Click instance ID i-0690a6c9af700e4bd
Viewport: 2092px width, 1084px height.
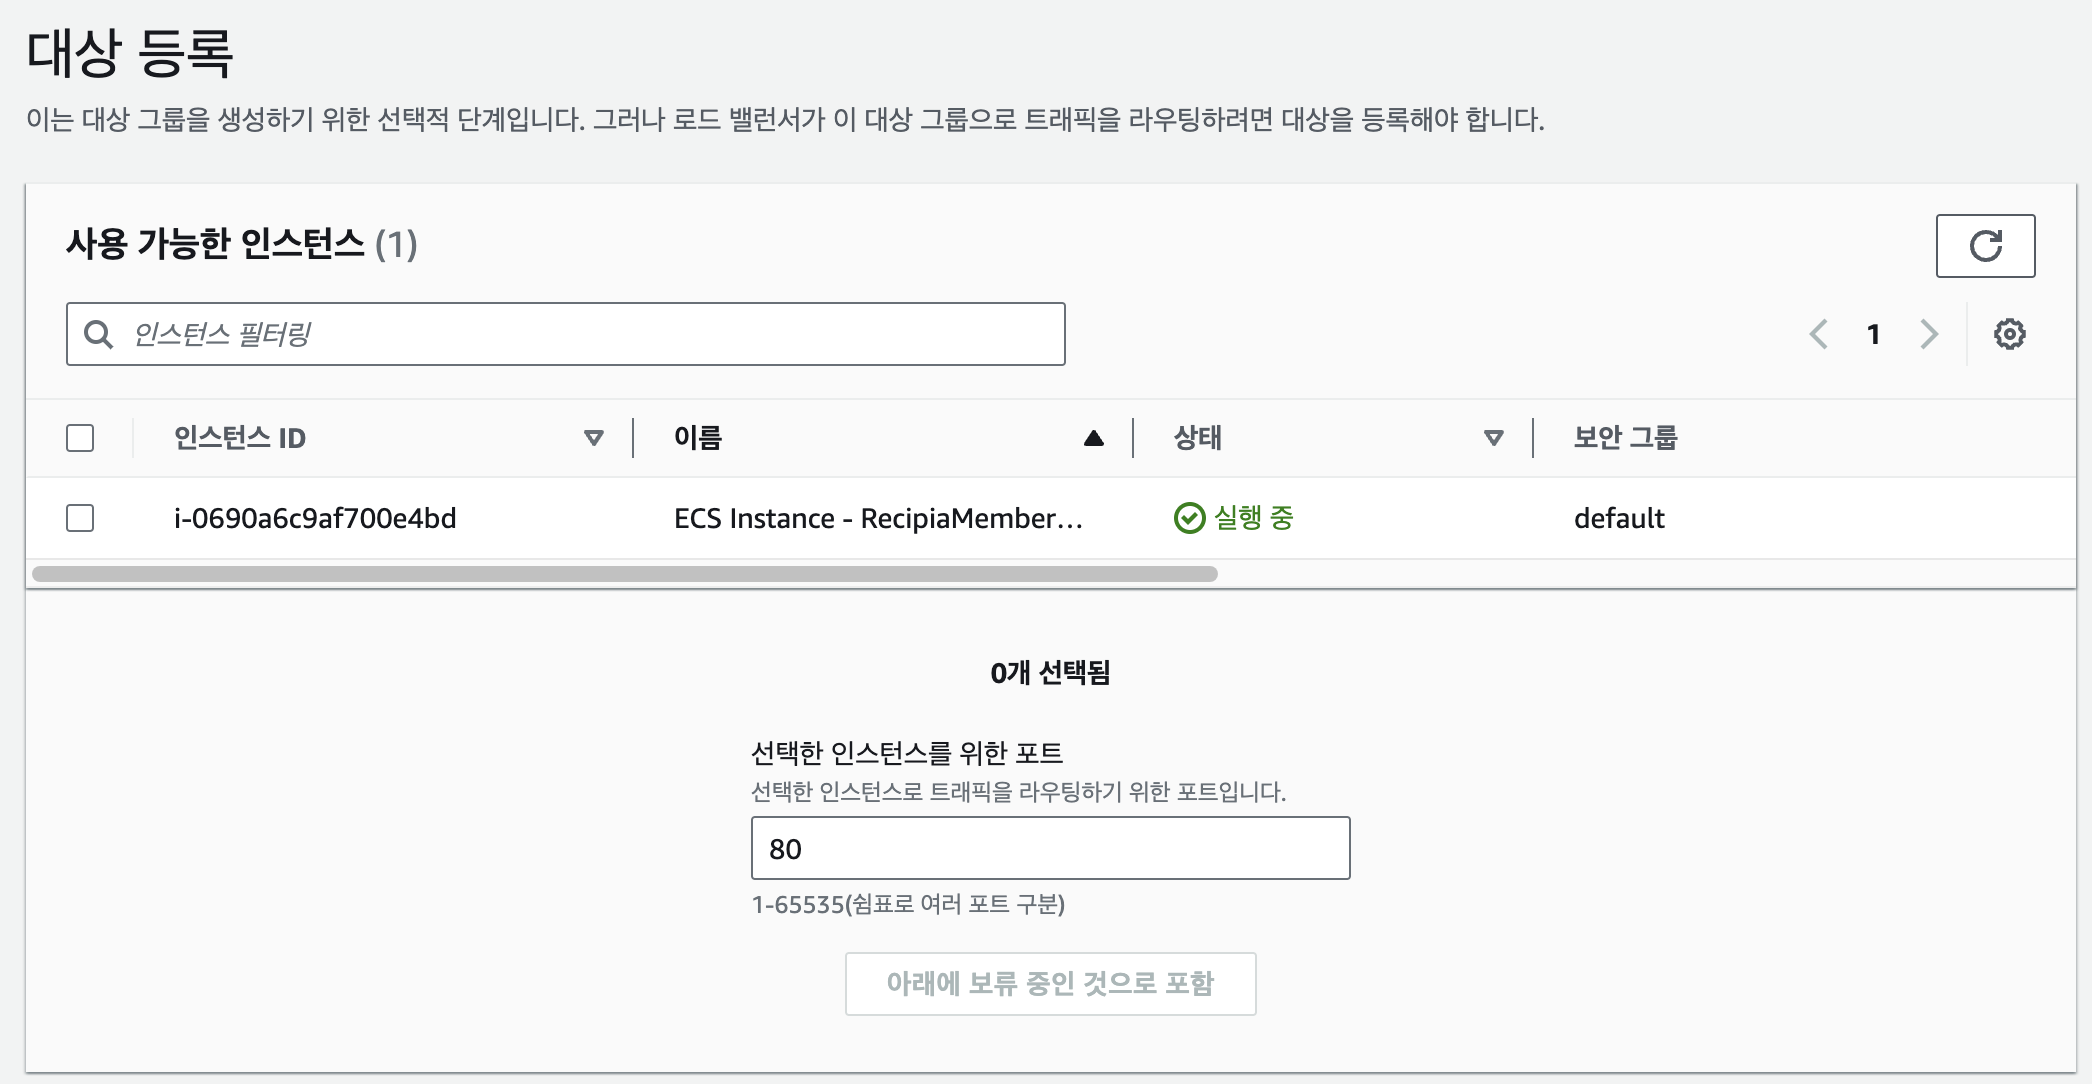point(313,518)
